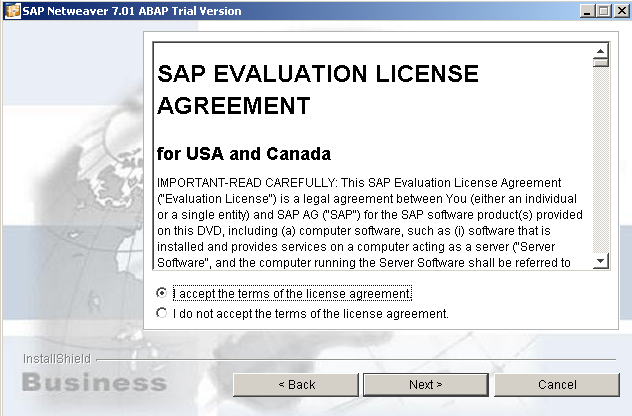
Task: Maximize the SAP Netweaver installer window
Action: coord(604,11)
